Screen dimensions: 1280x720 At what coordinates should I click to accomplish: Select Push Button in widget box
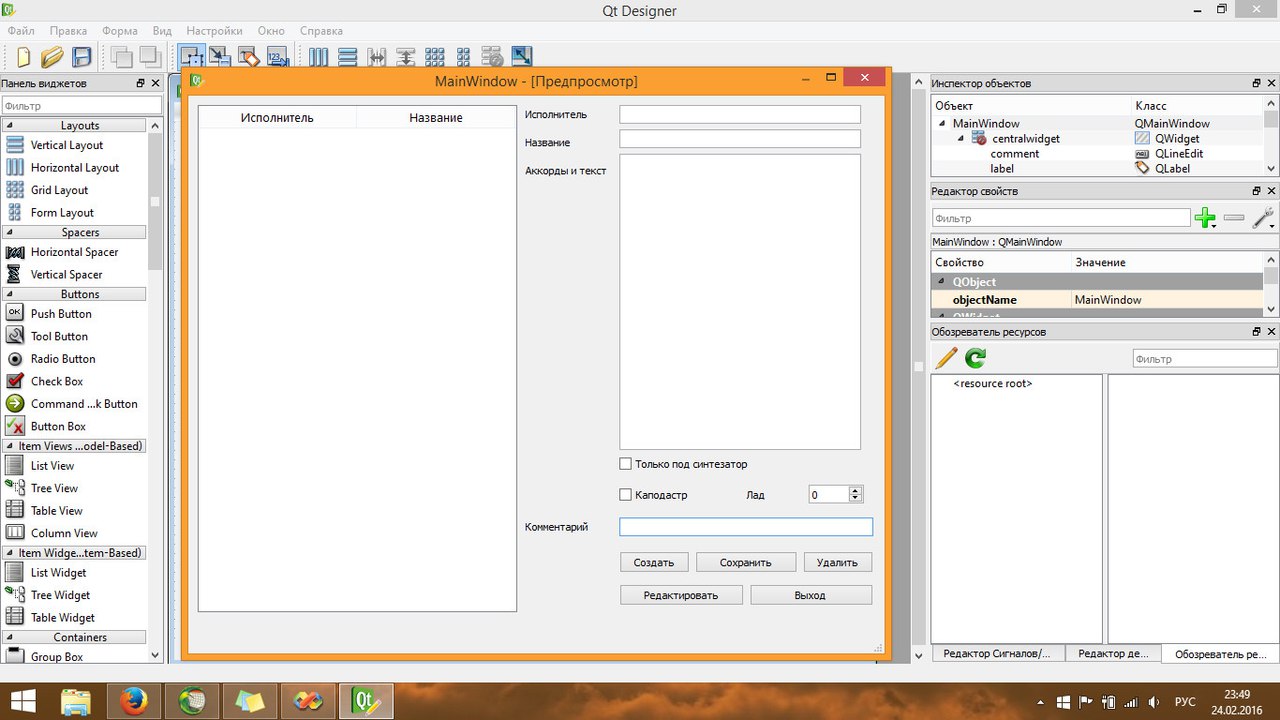61,314
